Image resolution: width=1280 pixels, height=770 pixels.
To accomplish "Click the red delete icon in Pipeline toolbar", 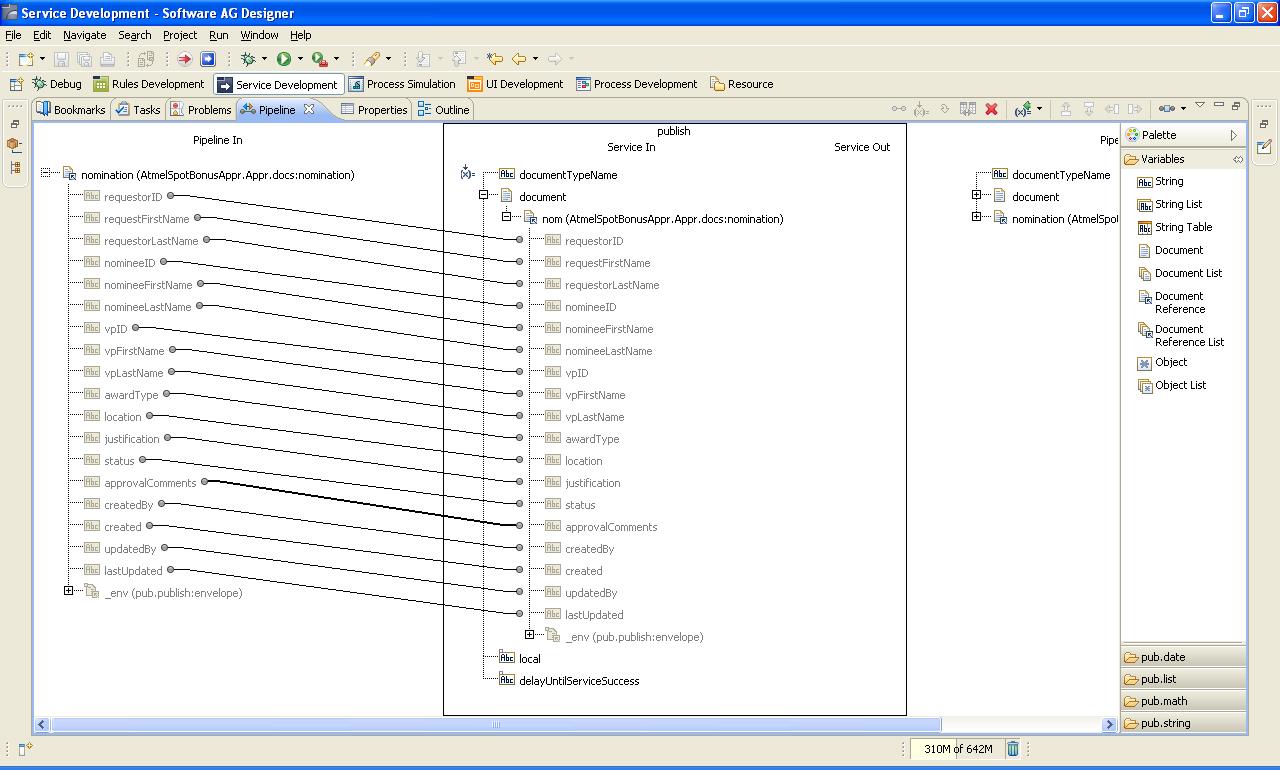I will 991,109.
